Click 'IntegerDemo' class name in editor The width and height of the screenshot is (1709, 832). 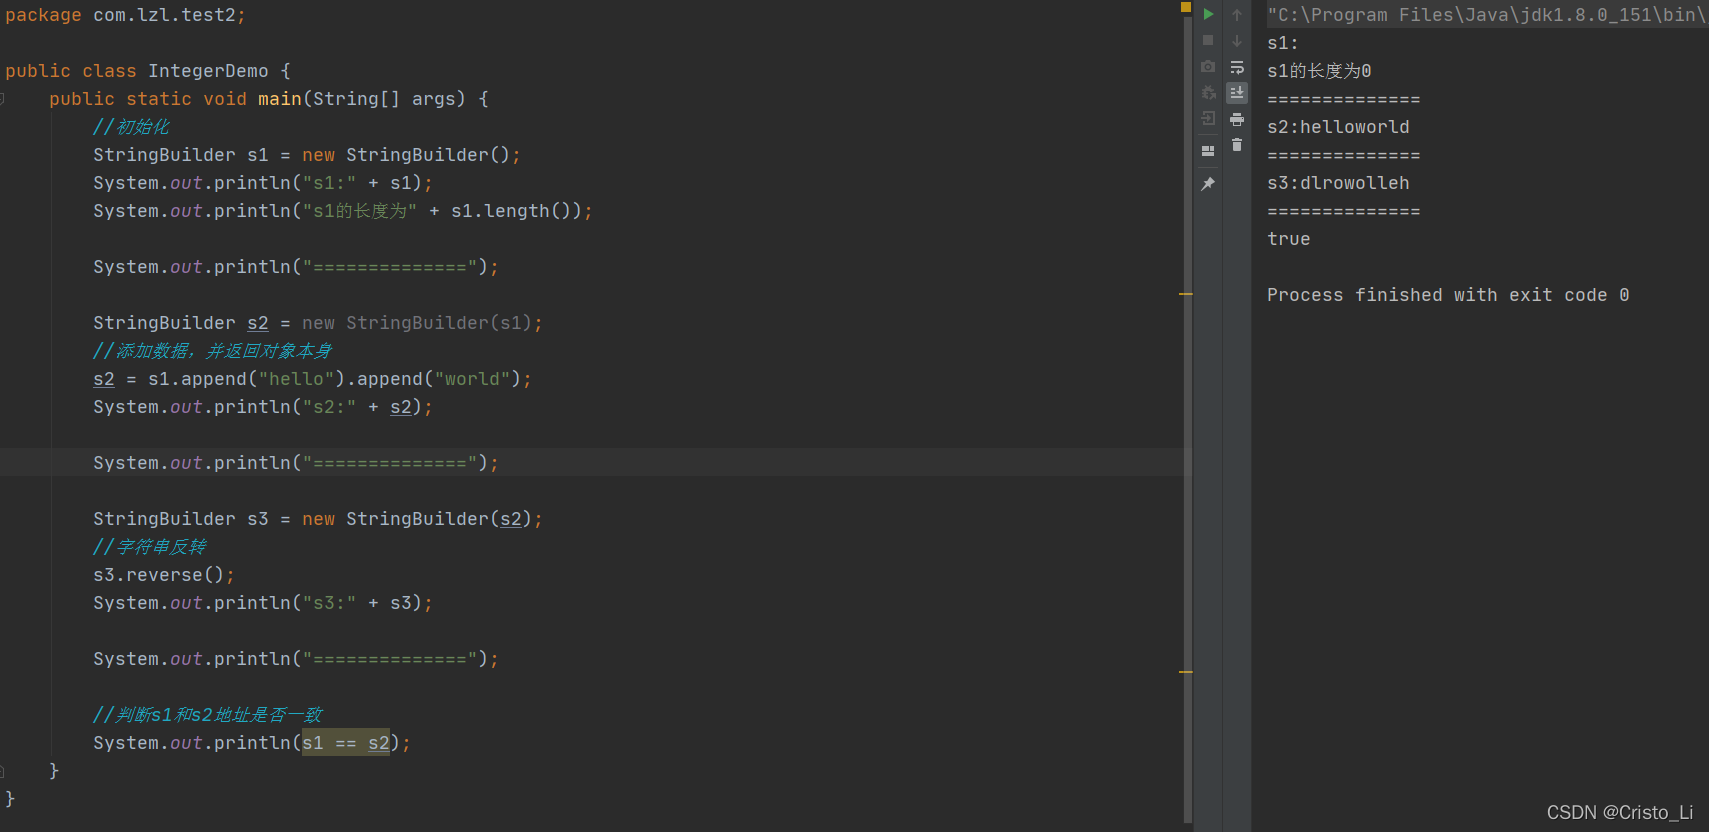point(208,71)
